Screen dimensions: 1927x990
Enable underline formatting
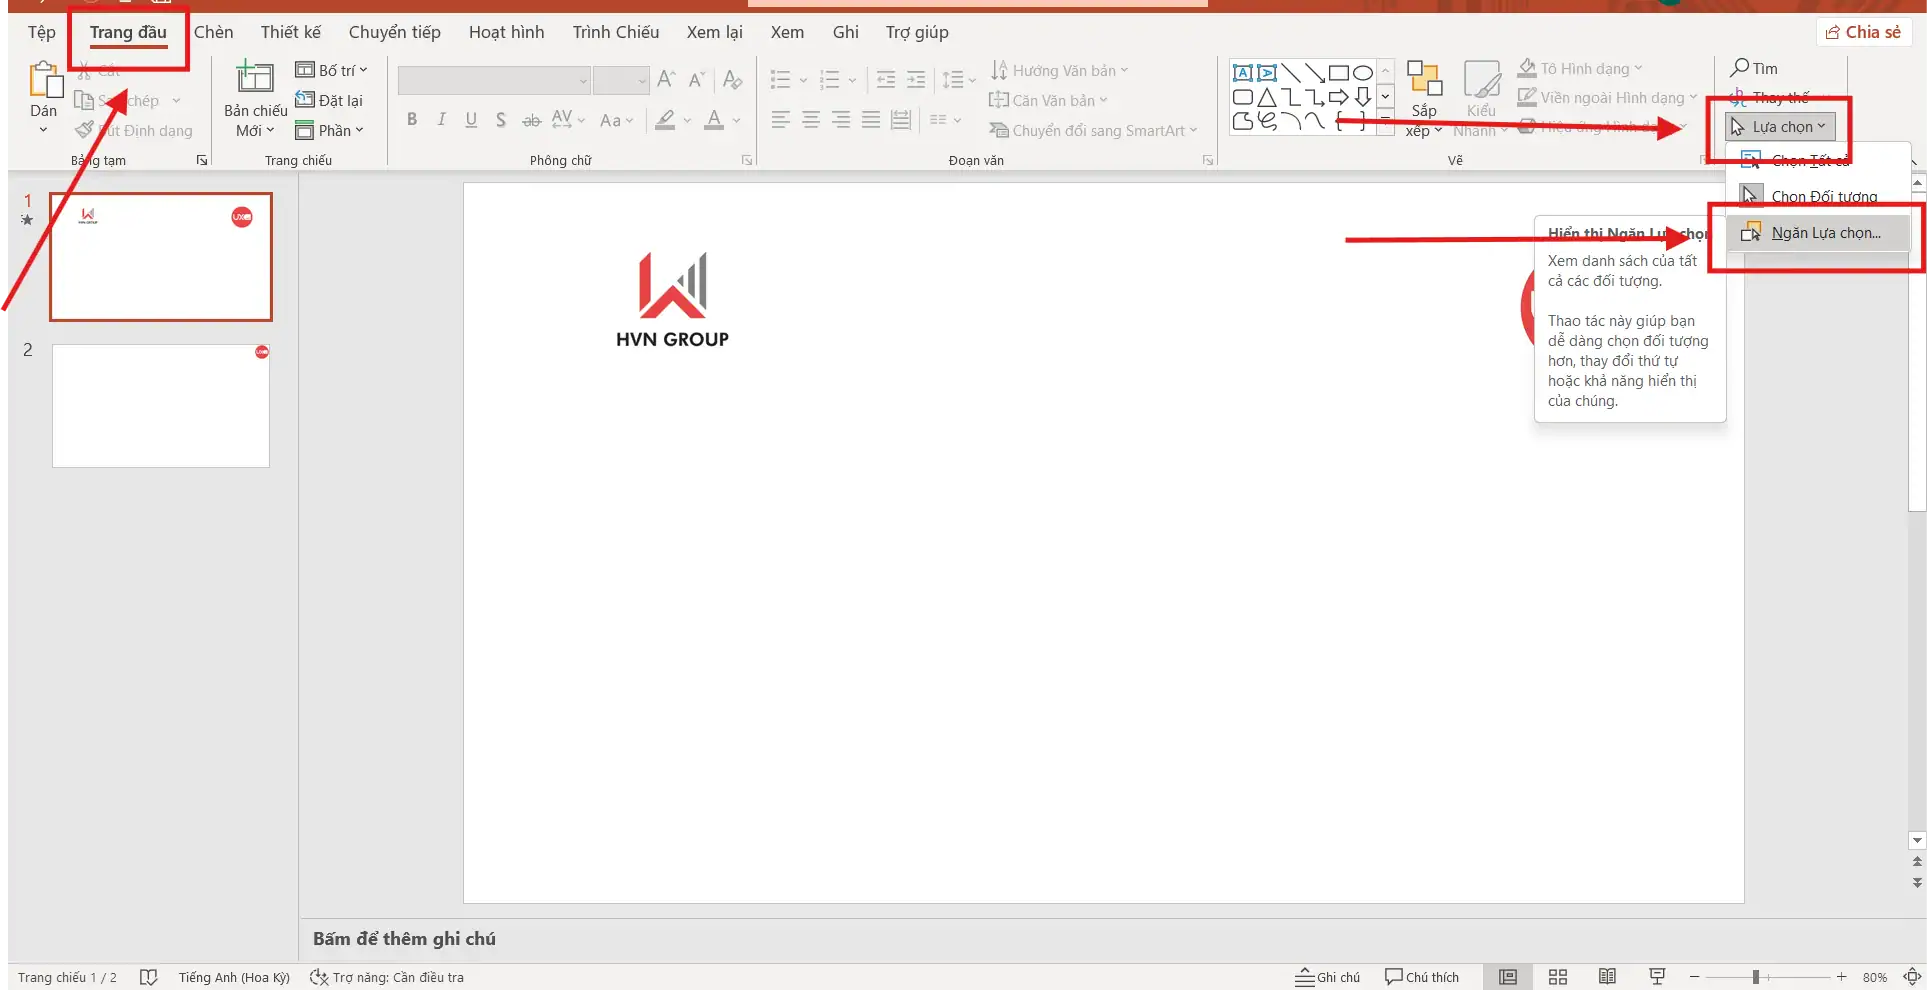coord(471,120)
